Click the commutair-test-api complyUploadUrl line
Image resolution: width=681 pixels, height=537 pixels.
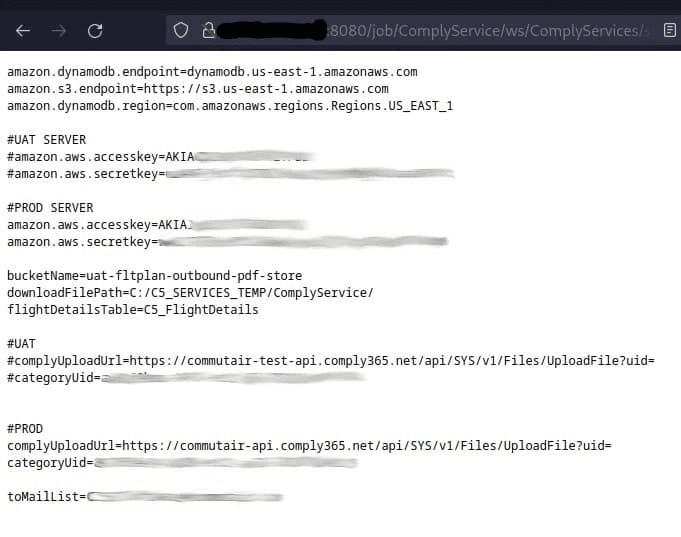click(331, 361)
